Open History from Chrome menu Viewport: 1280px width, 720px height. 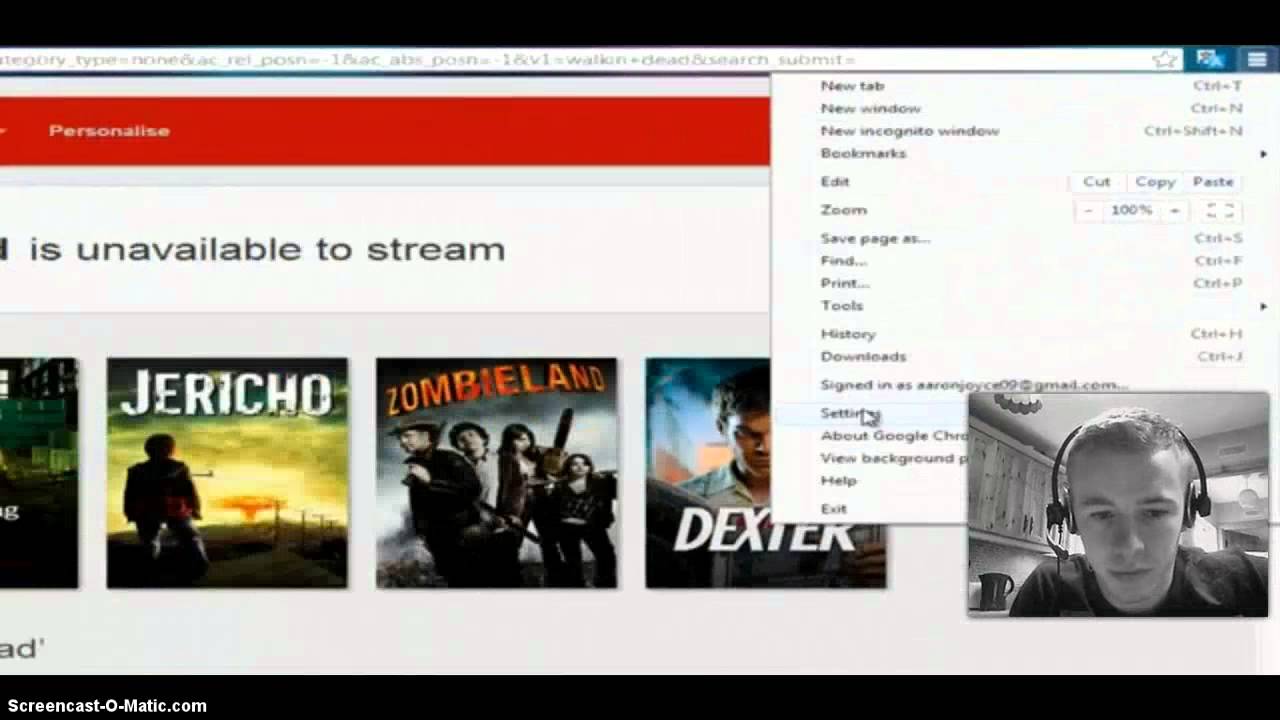tap(1025, 334)
